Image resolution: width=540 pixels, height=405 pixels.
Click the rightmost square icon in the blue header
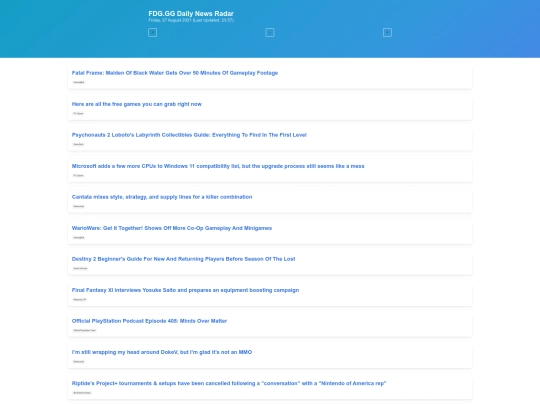[387, 33]
